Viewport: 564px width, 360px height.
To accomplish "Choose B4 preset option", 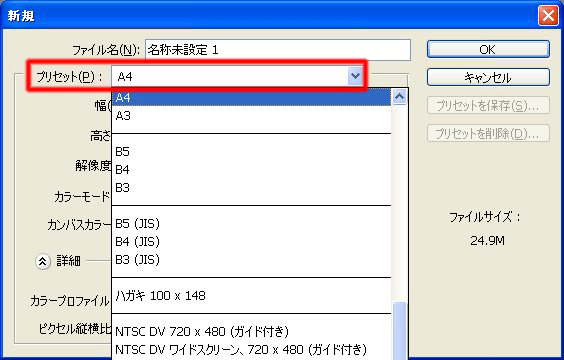I will point(251,170).
